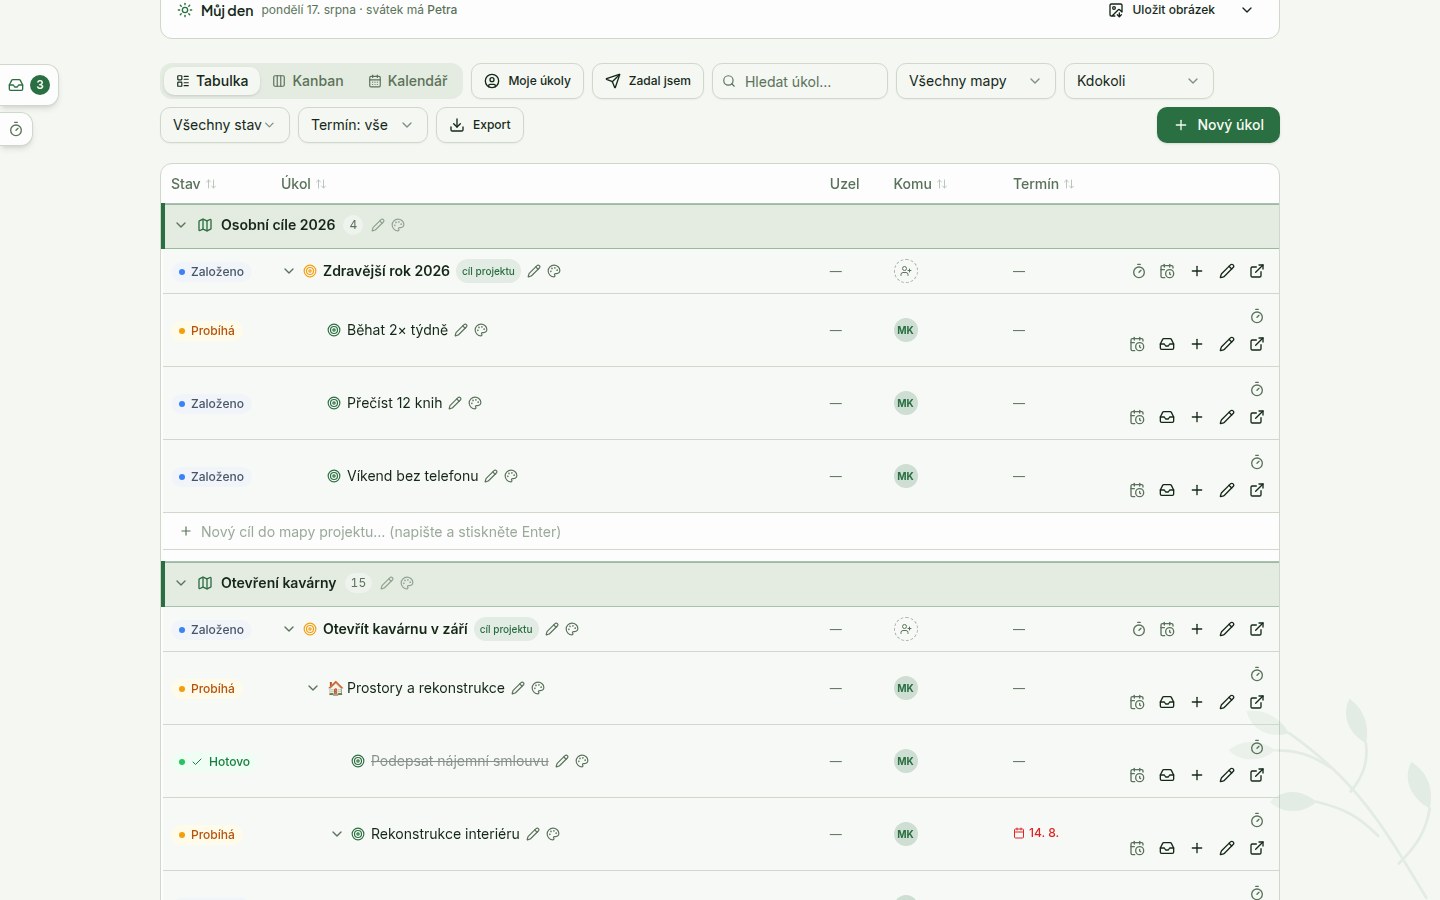Click the Export button
Viewport: 1440px width, 900px height.
tap(480, 125)
